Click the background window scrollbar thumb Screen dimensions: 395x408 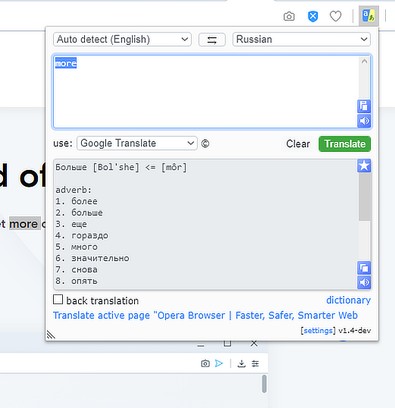pyautogui.click(x=264, y=384)
